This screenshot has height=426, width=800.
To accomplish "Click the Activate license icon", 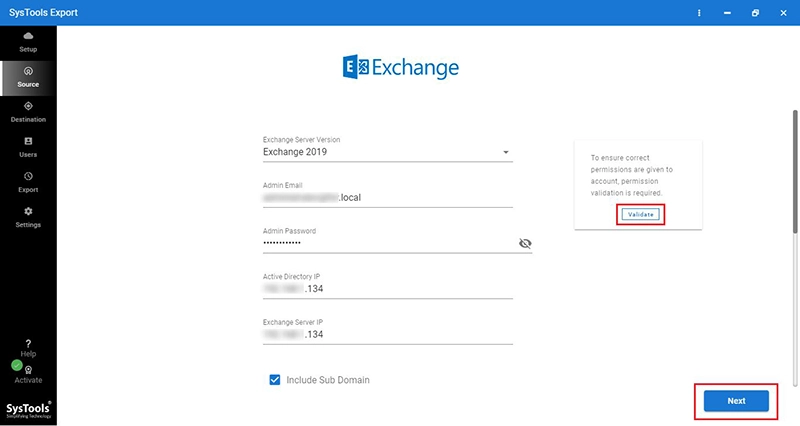I will coord(29,370).
